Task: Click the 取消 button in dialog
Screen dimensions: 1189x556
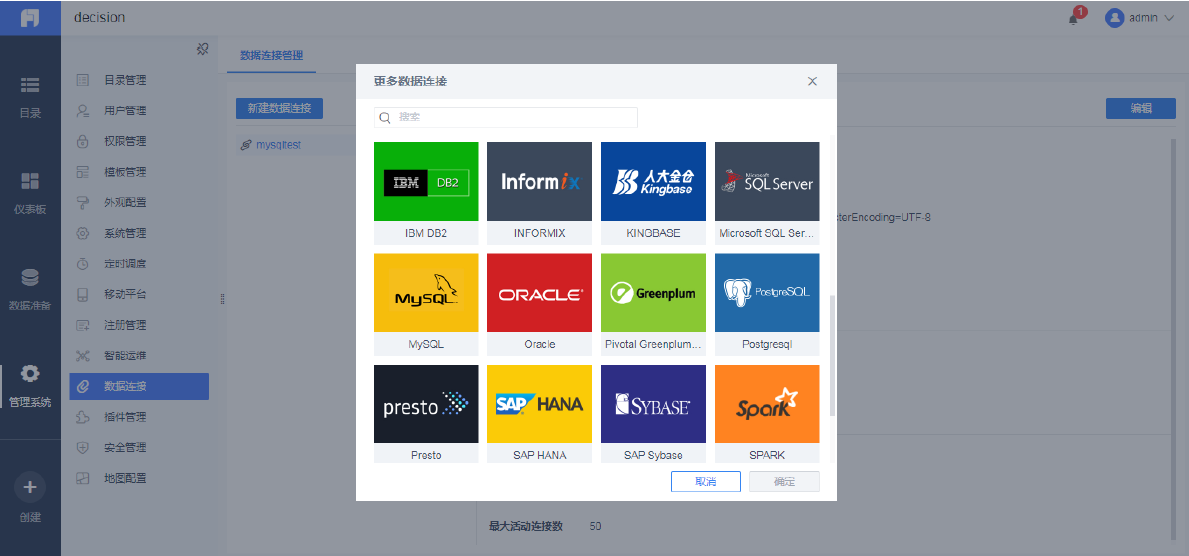Action: pos(706,482)
